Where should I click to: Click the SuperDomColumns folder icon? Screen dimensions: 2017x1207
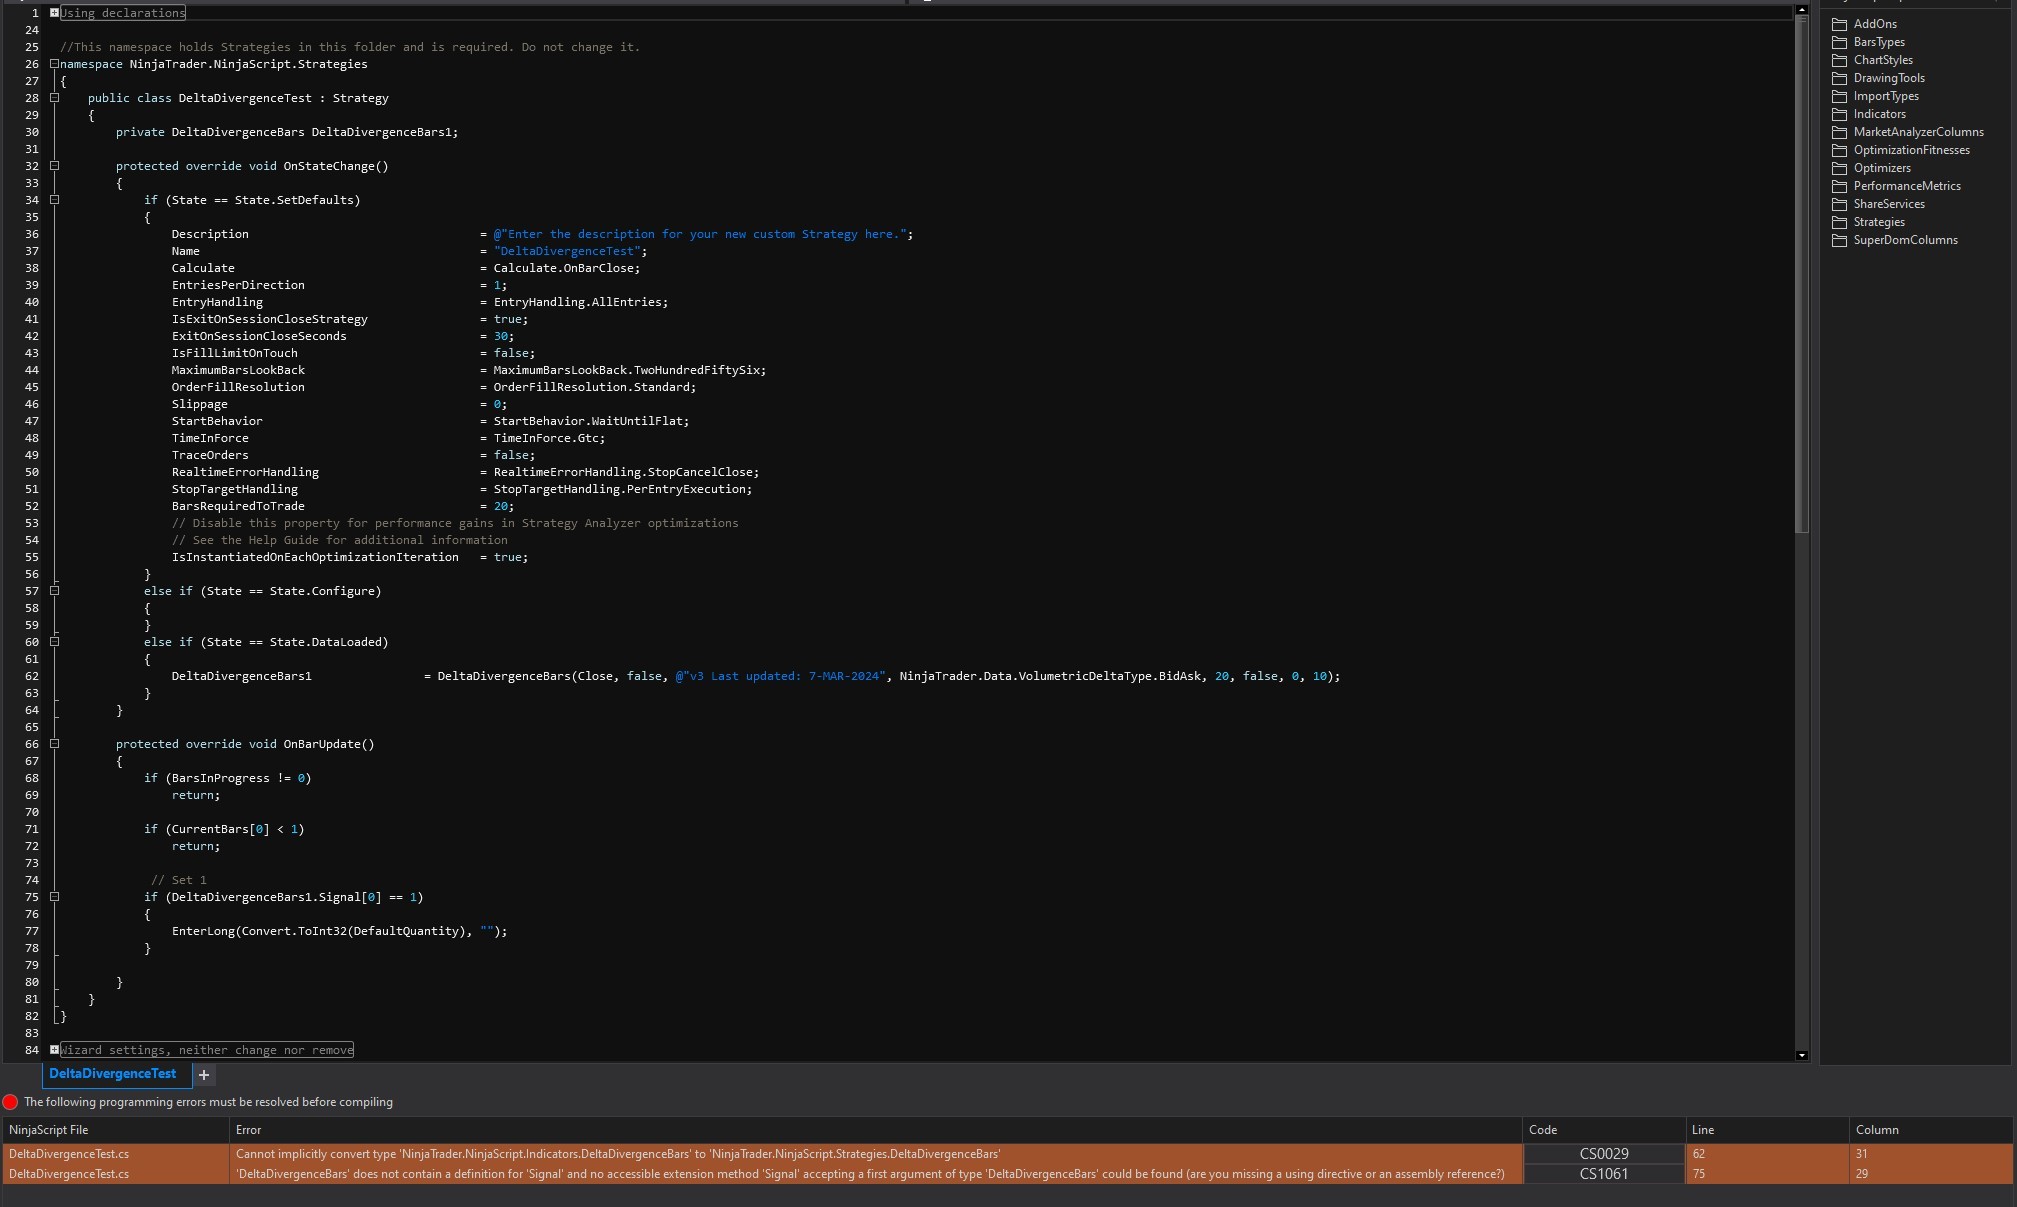[1839, 240]
